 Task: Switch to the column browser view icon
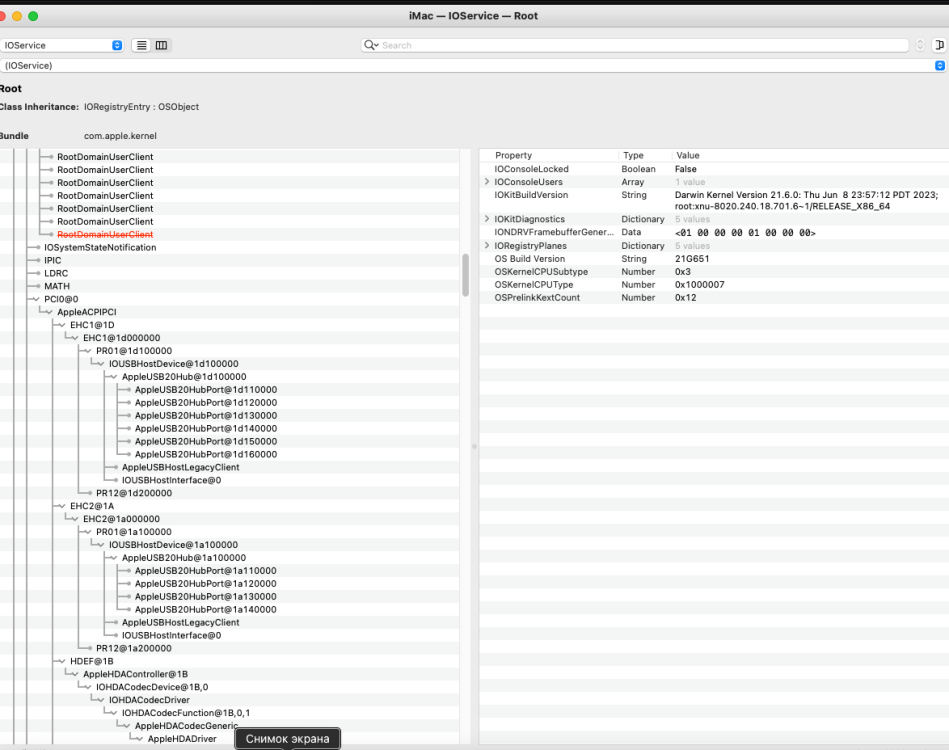162,45
